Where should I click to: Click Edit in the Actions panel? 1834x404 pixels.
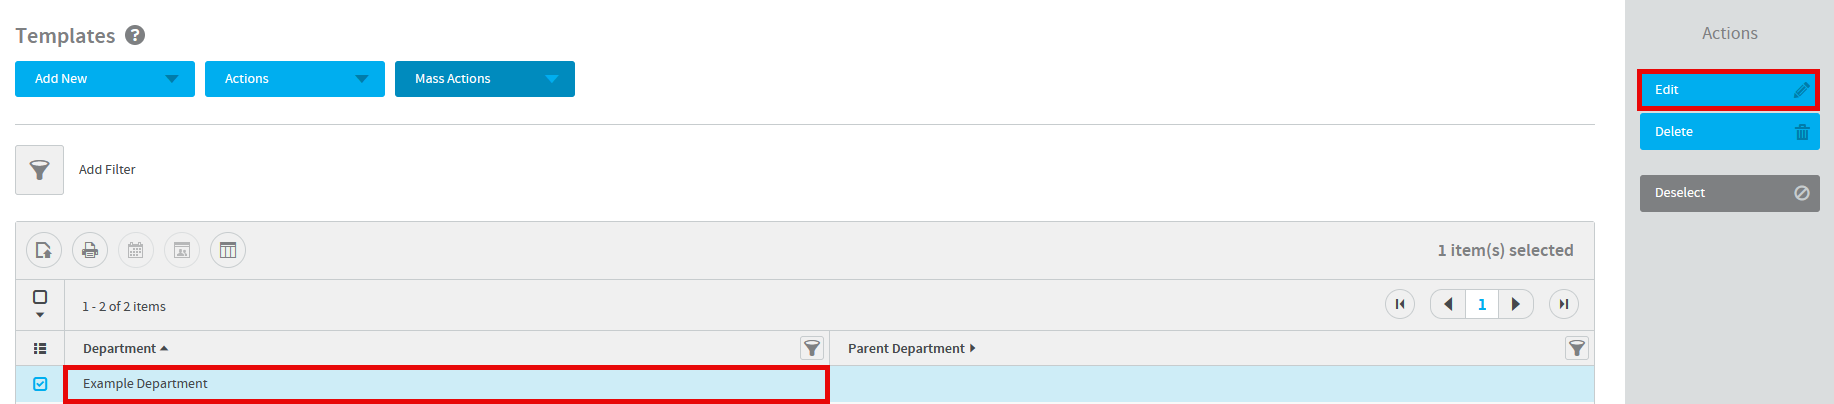(x=1728, y=90)
